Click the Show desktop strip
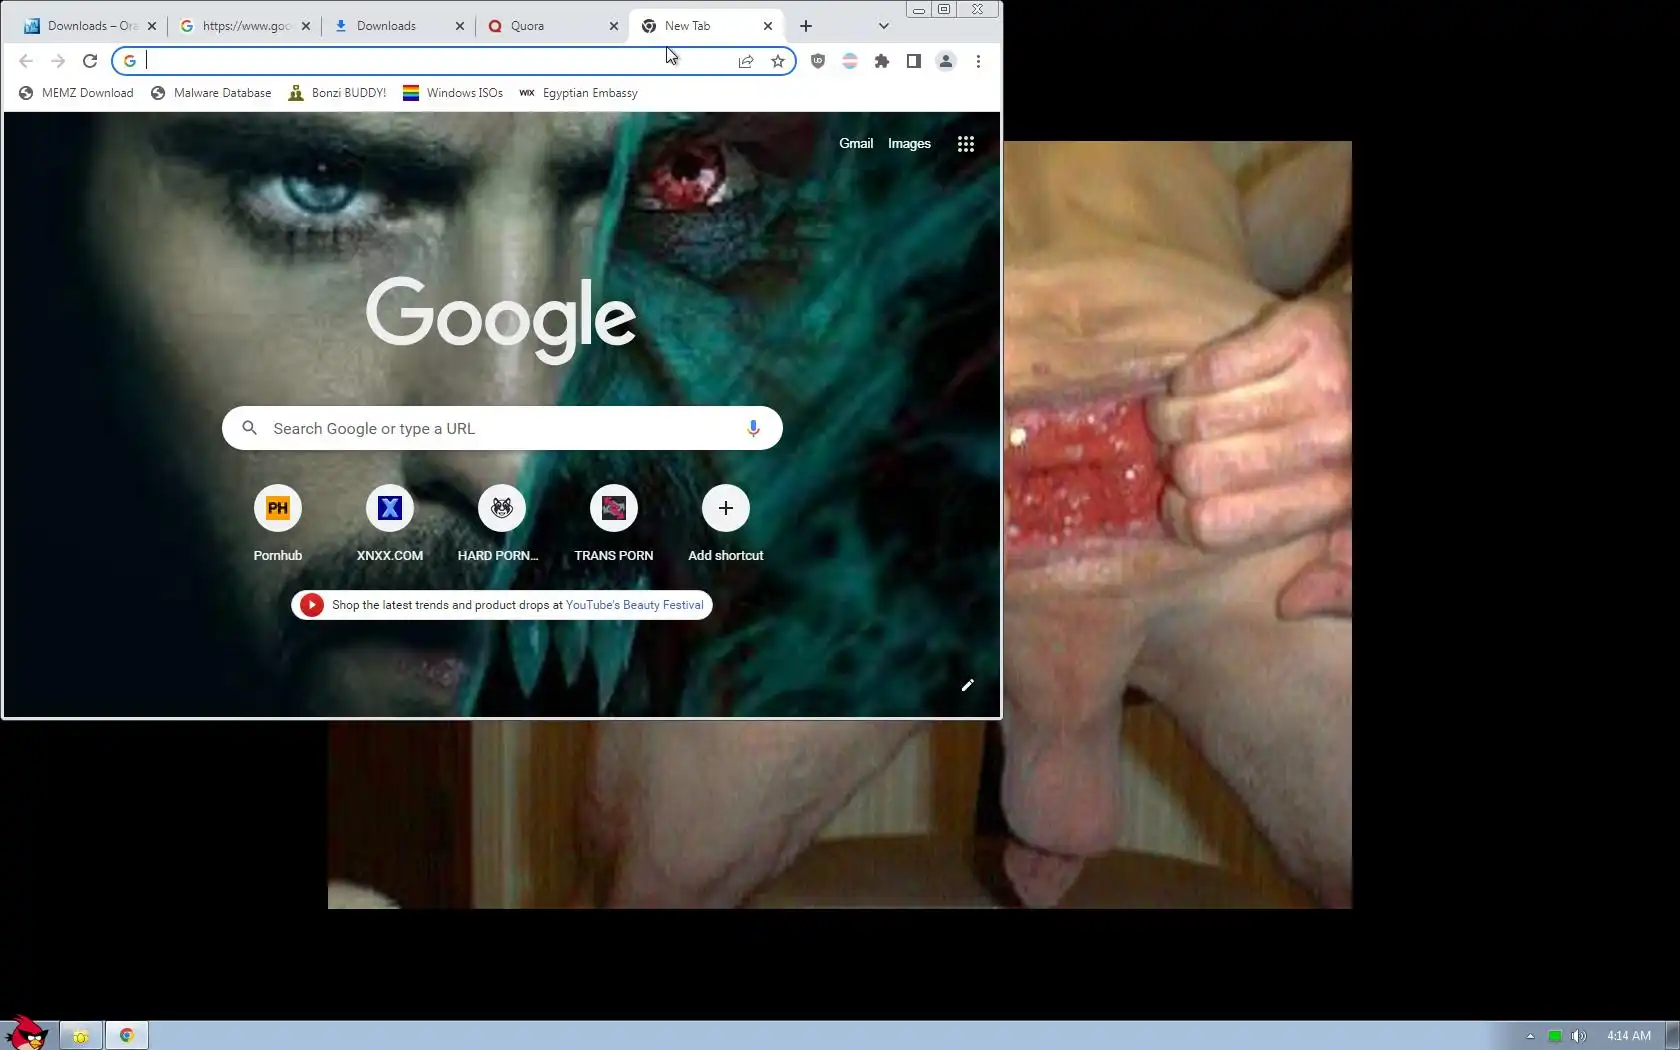Image resolution: width=1680 pixels, height=1050 pixels. pyautogui.click(x=1672, y=1036)
